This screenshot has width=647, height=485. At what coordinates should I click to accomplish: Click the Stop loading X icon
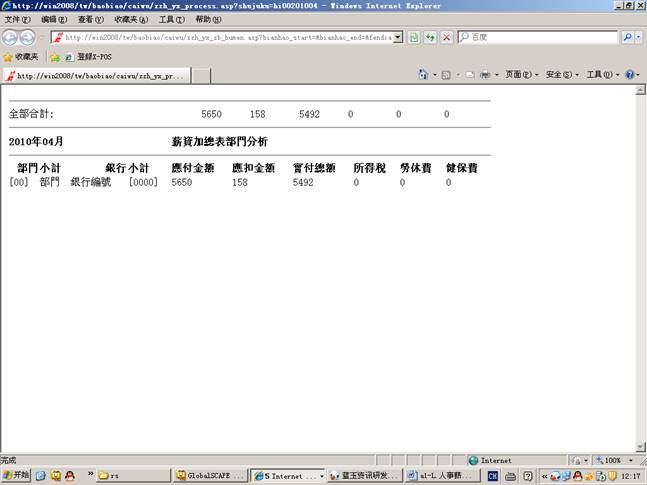446,37
